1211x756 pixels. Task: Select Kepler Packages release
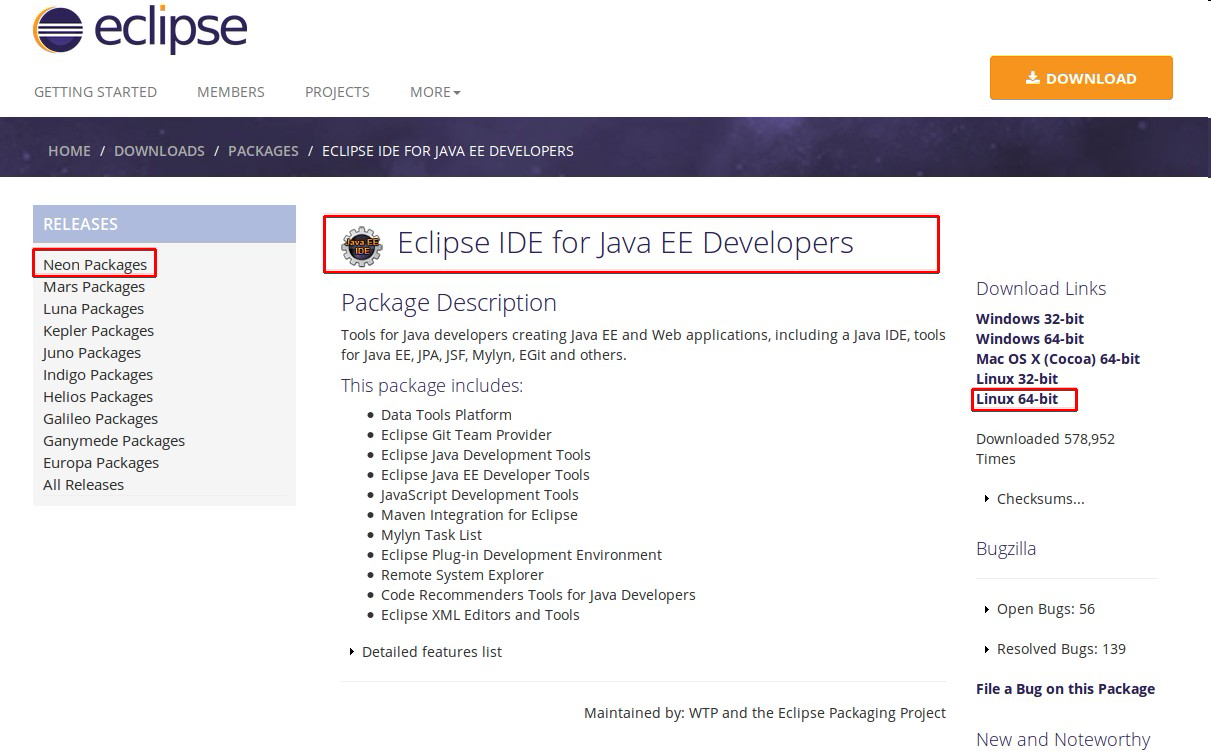coord(98,331)
